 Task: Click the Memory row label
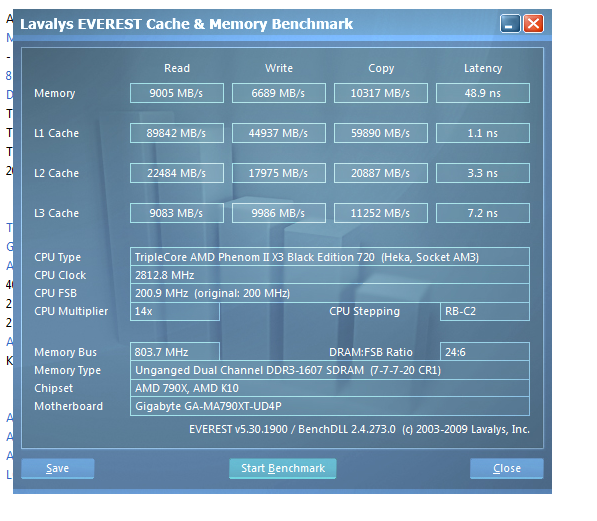[54, 93]
